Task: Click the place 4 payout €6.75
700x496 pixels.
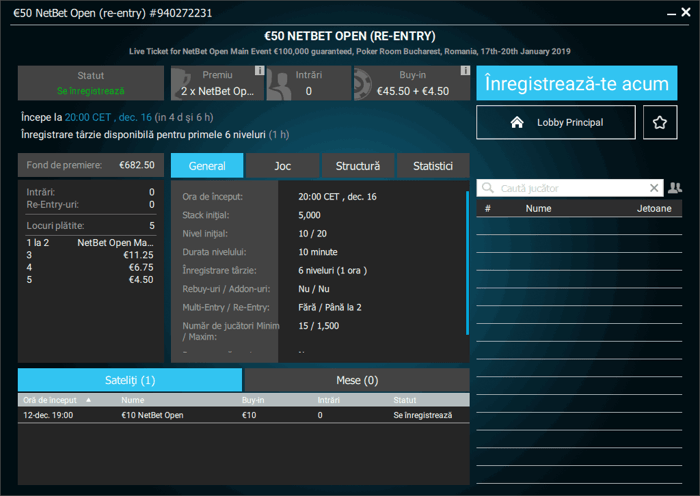Action: tap(90, 267)
